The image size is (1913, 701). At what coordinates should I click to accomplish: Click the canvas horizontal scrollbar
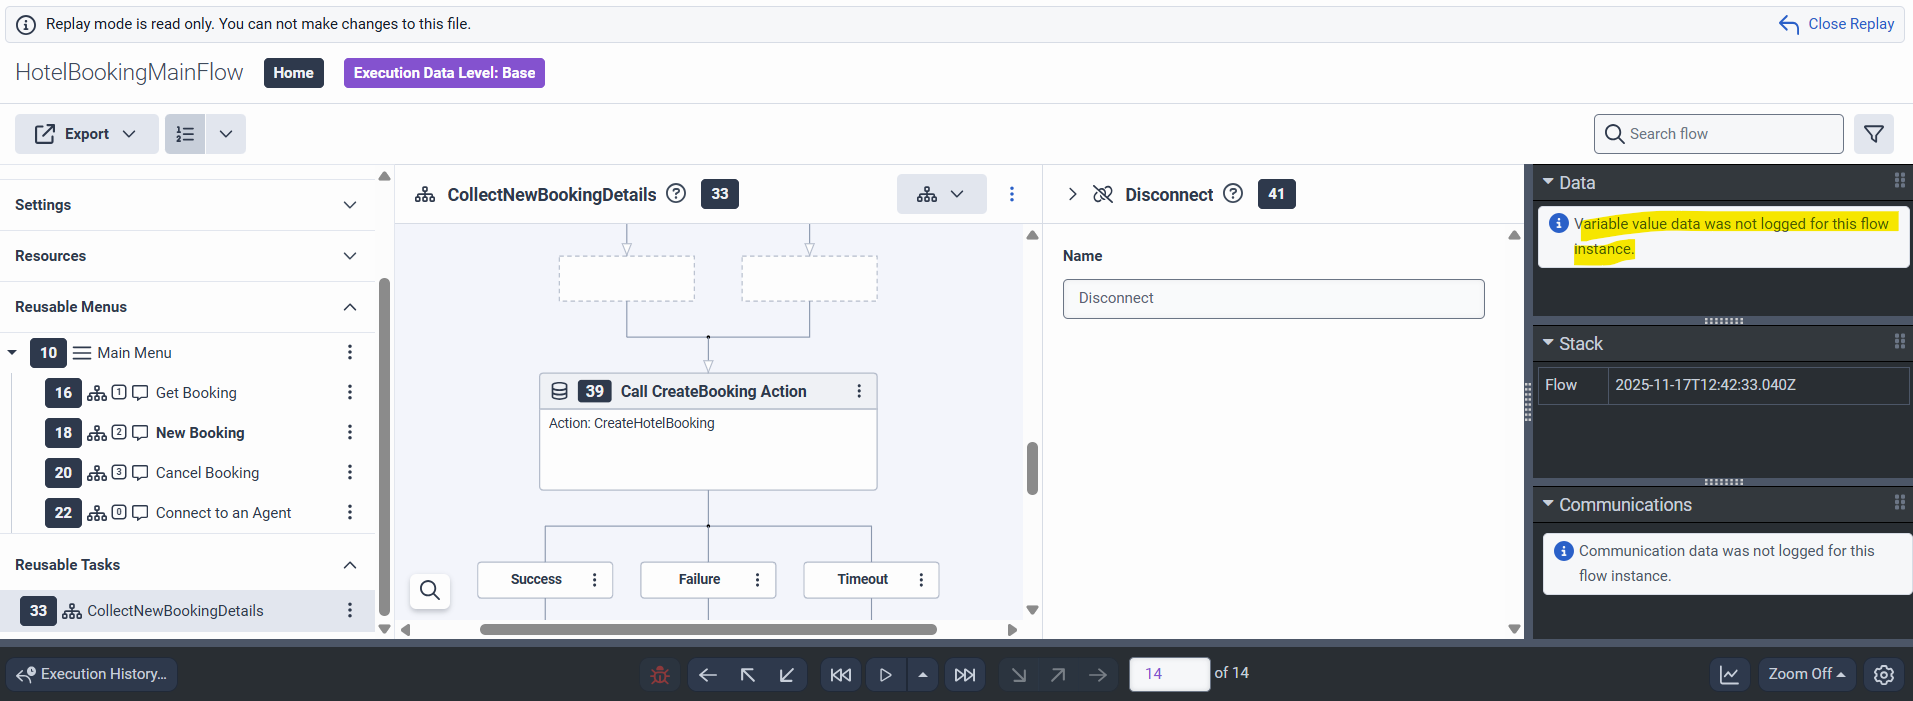[708, 630]
